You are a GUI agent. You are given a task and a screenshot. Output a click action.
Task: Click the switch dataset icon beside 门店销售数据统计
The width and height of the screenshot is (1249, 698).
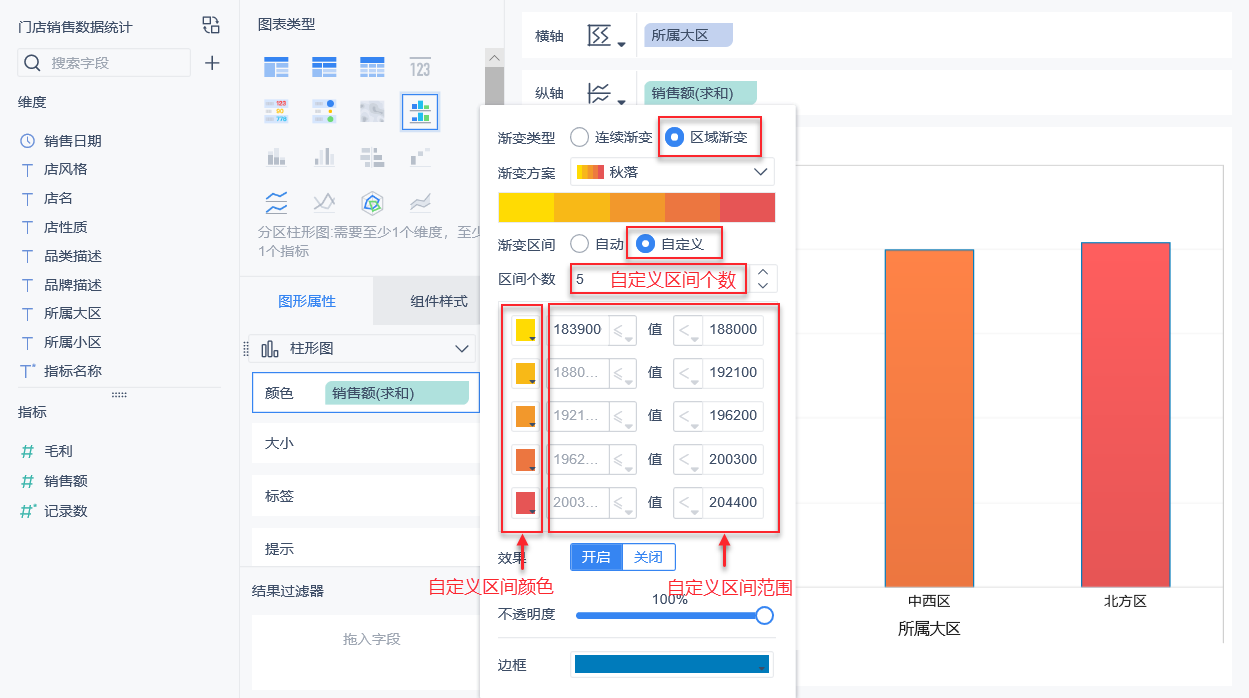[211, 25]
